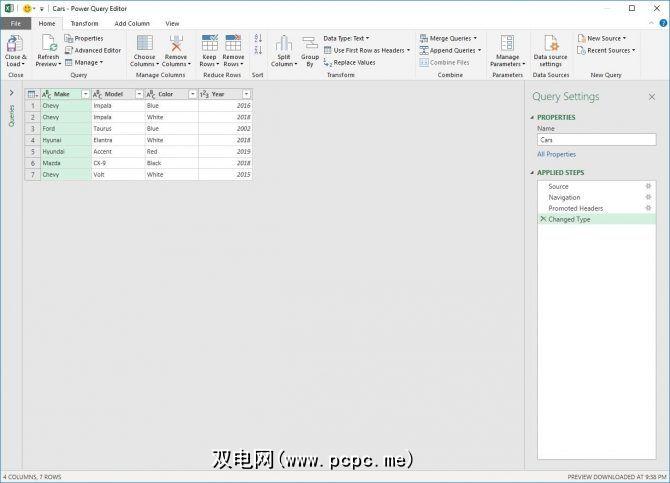Expand the collapsed Queries pane
The image size is (670, 483).
[x=11, y=93]
